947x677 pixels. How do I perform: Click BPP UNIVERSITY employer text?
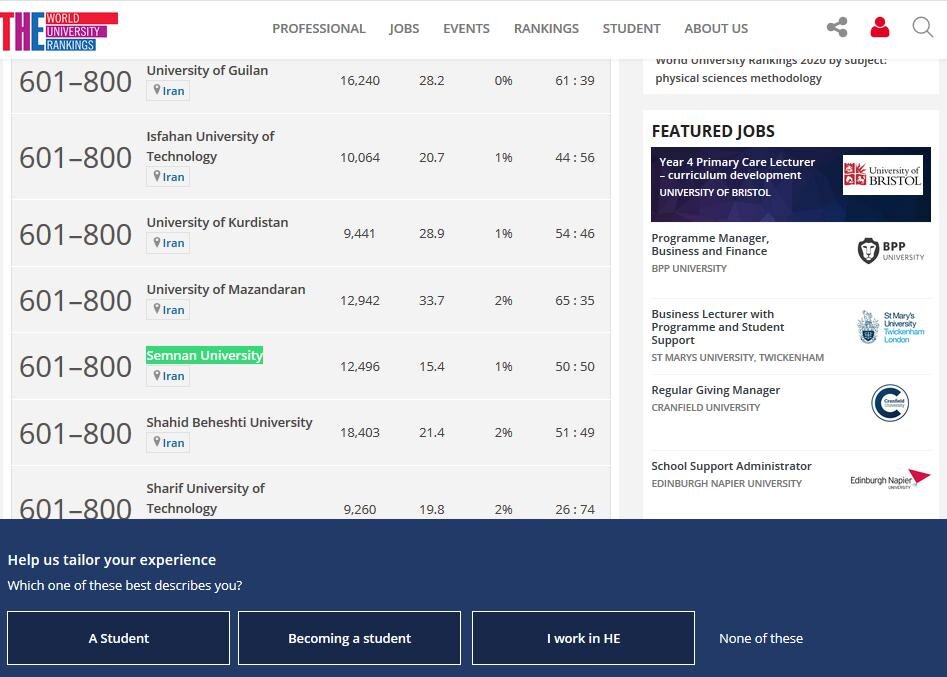click(689, 269)
